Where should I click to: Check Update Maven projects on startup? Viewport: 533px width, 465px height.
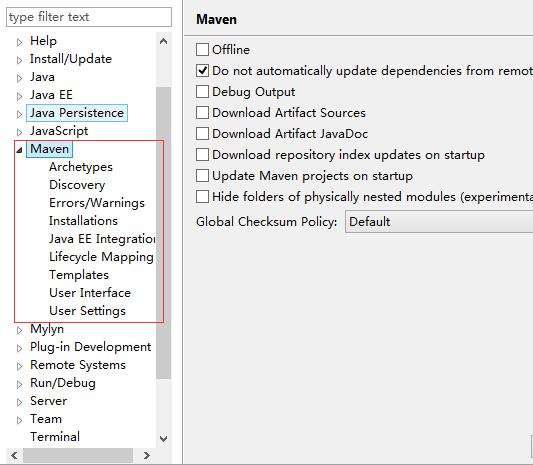(202, 176)
